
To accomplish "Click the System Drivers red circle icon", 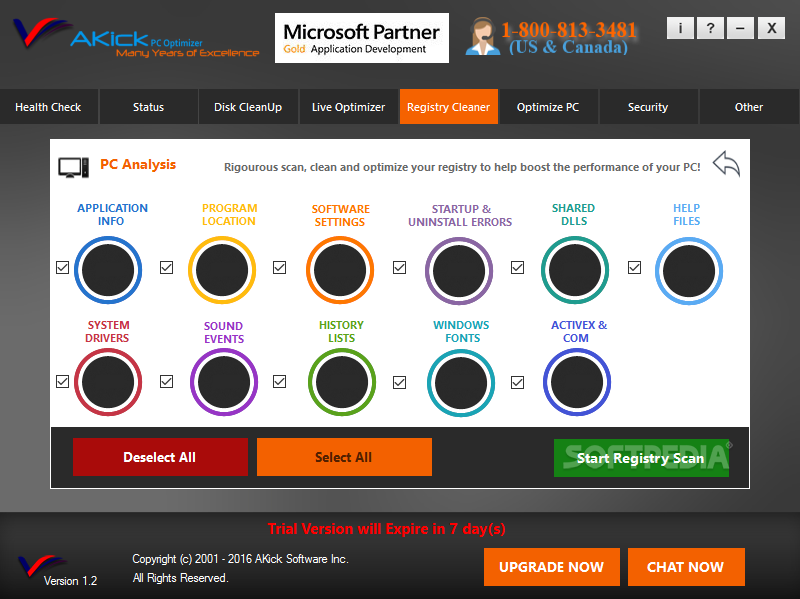I will point(108,382).
